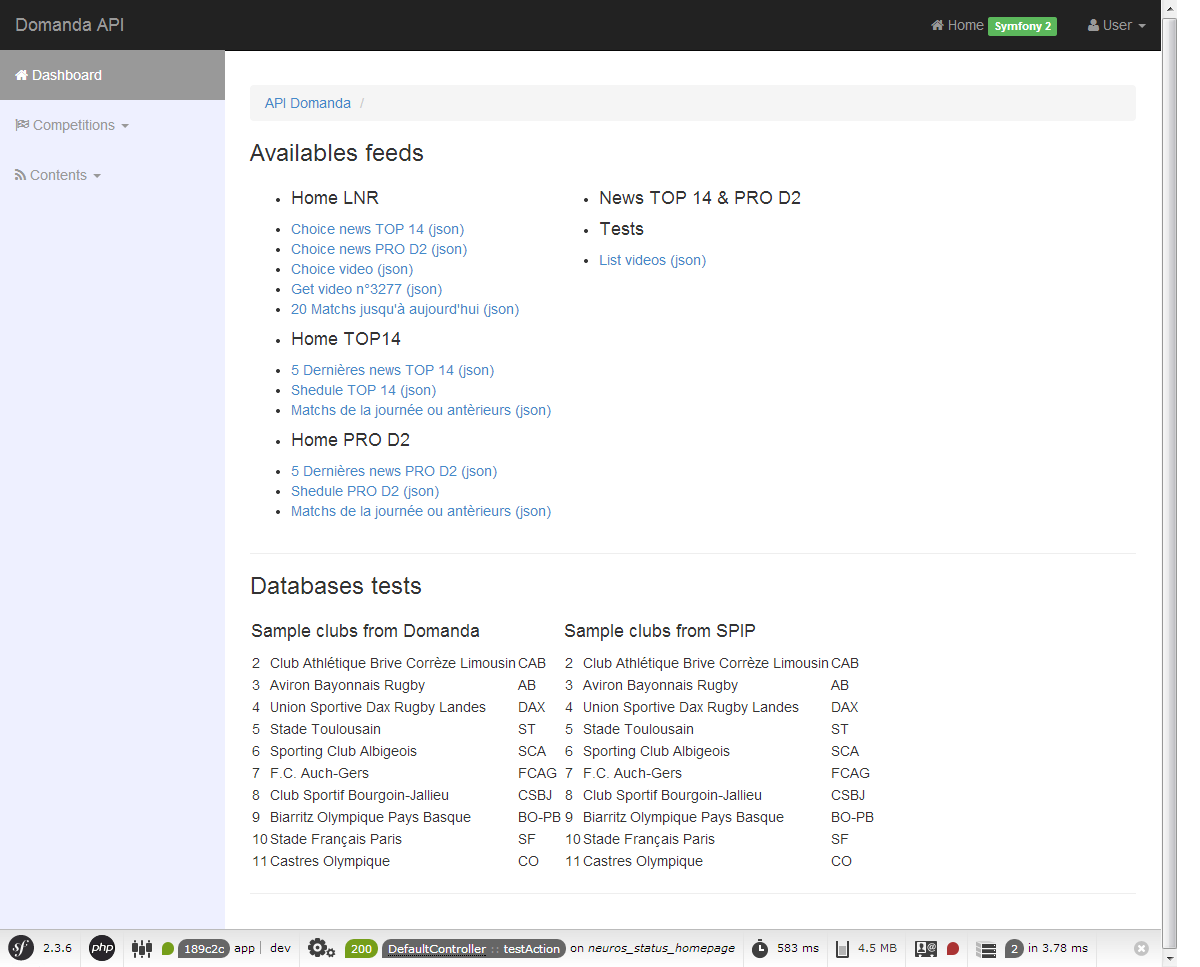
Task: Click the memory usage icon
Action: click(x=843, y=948)
